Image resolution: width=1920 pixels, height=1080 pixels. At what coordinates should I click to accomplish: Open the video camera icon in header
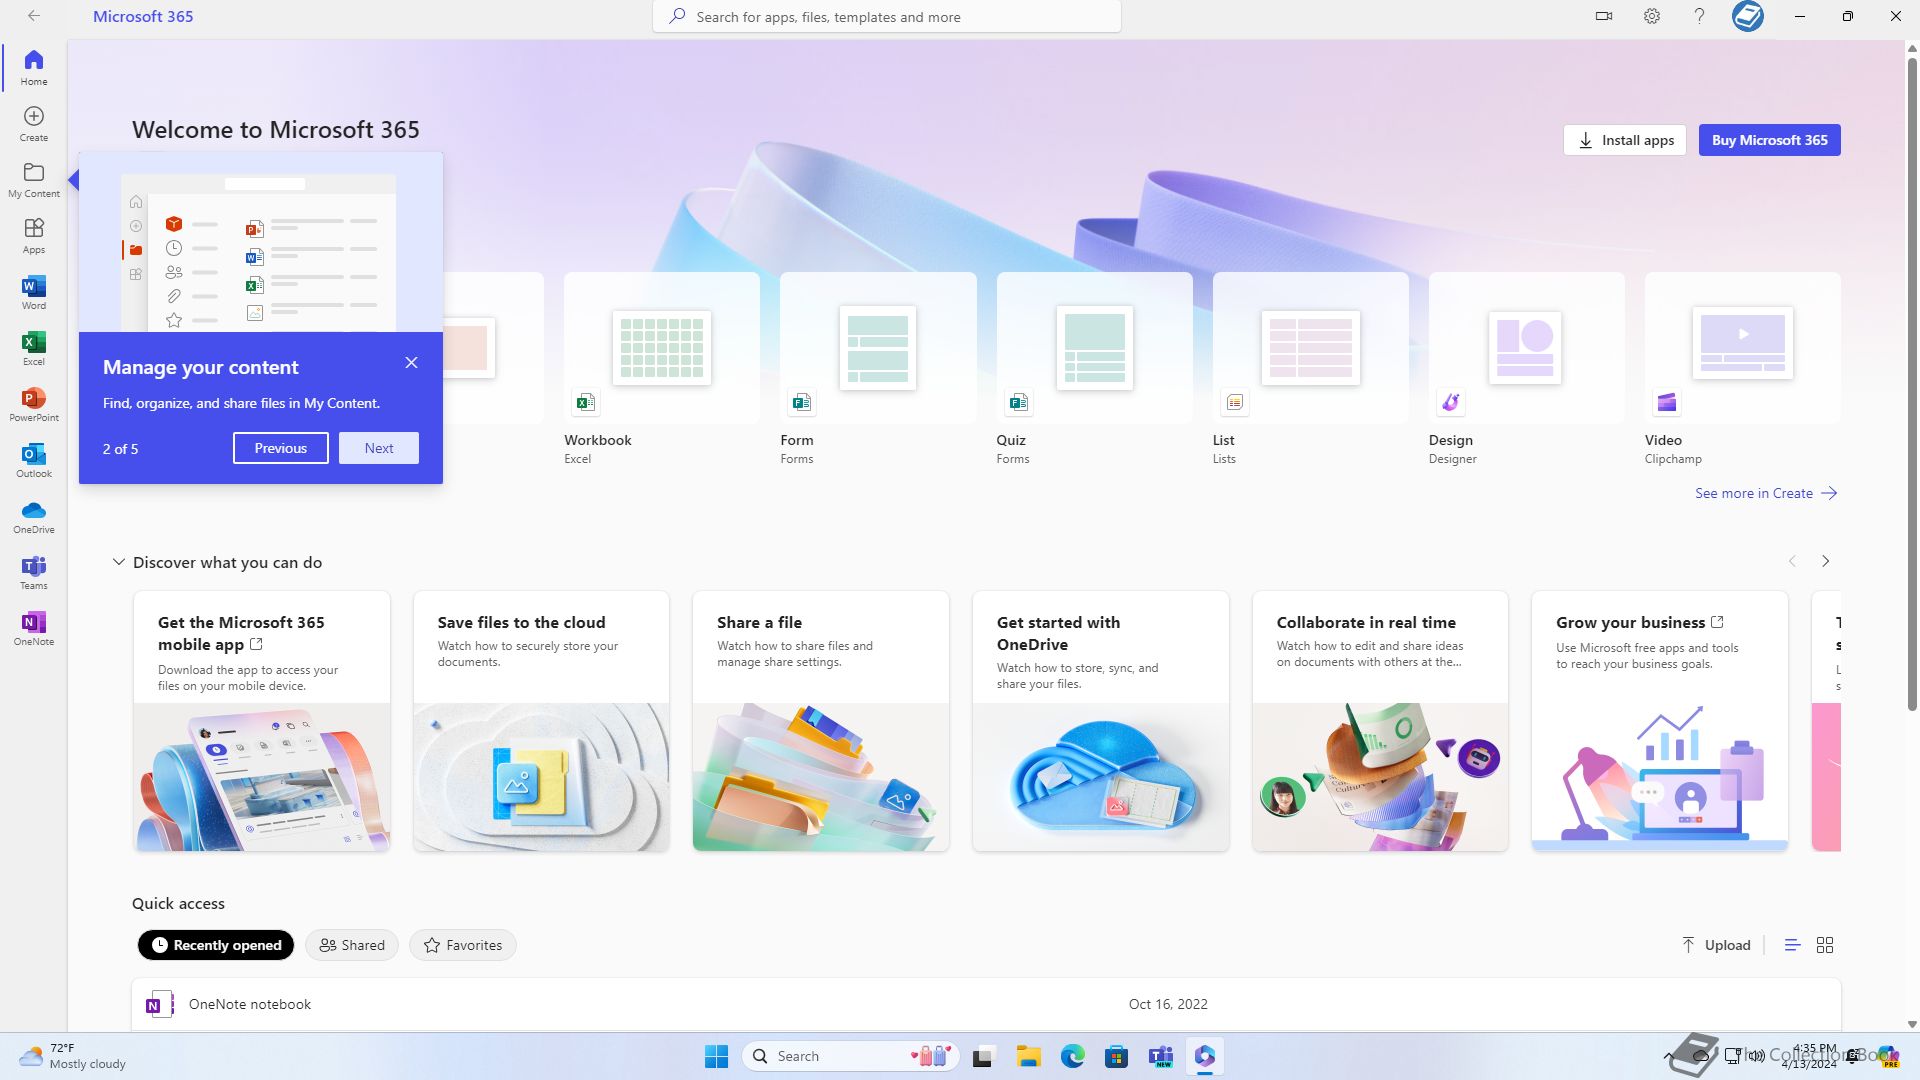pos(1604,16)
